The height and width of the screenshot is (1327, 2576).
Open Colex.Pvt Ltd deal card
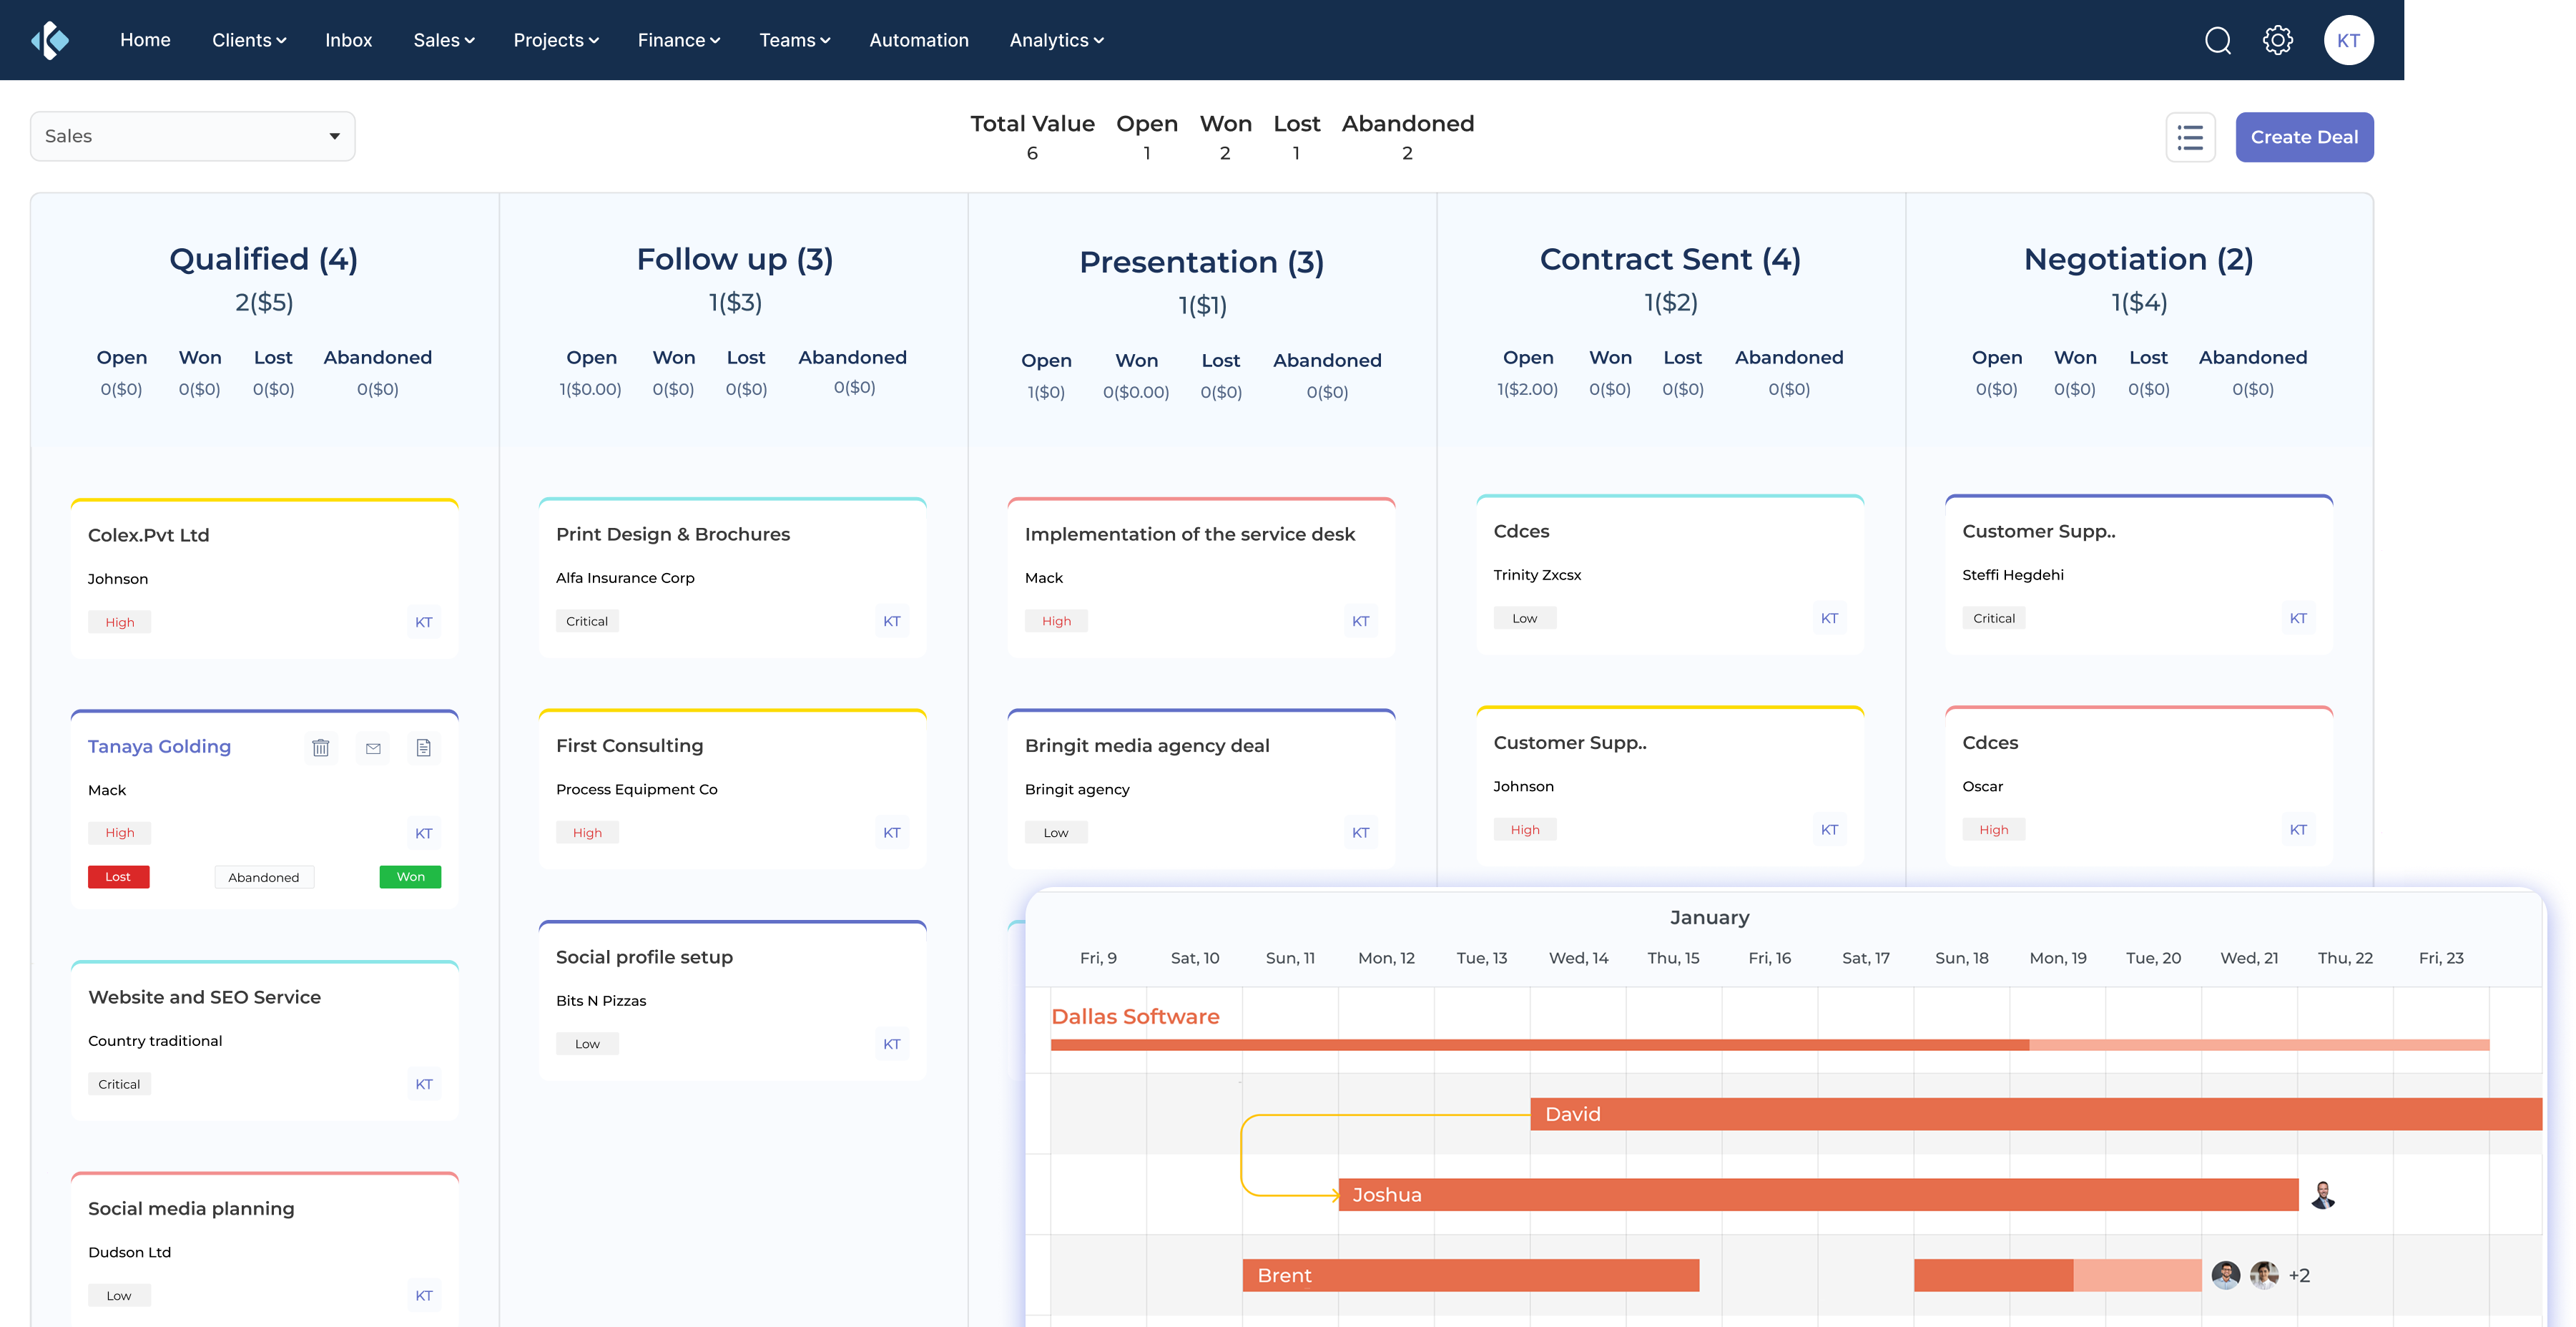(264, 578)
